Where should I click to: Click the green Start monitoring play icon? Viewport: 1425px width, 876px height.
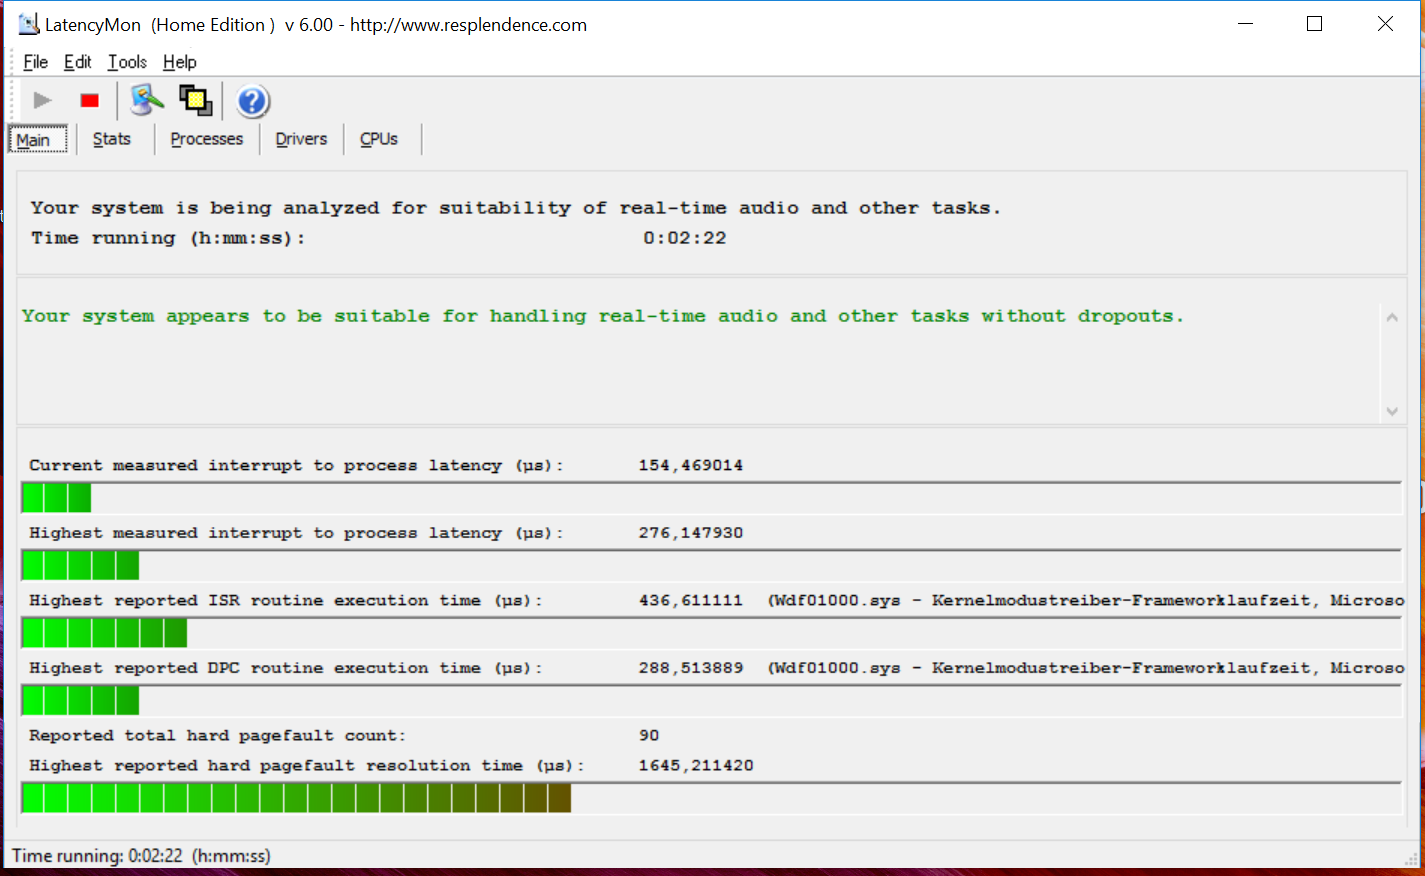(42, 100)
